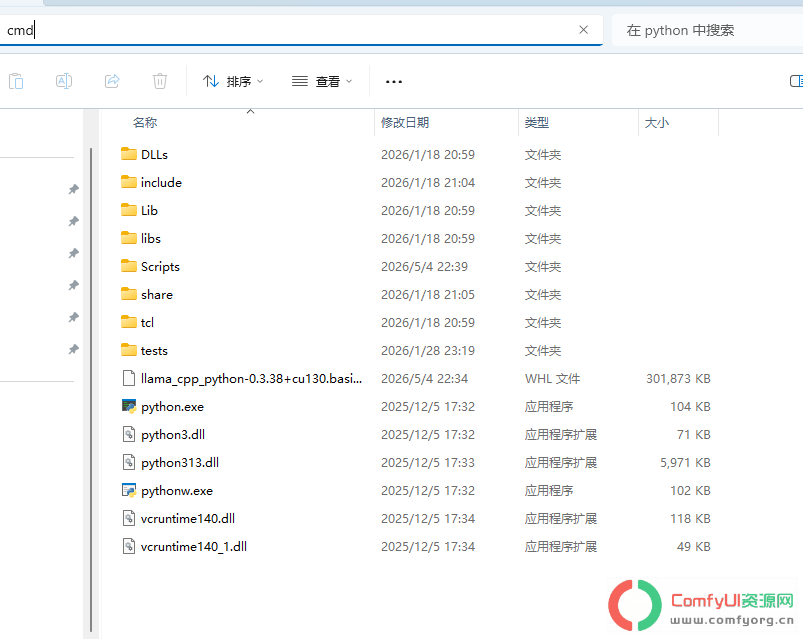Select the vcruntime140_1.dll file icon
Image resolution: width=803 pixels, height=639 pixels.
pyautogui.click(x=129, y=546)
